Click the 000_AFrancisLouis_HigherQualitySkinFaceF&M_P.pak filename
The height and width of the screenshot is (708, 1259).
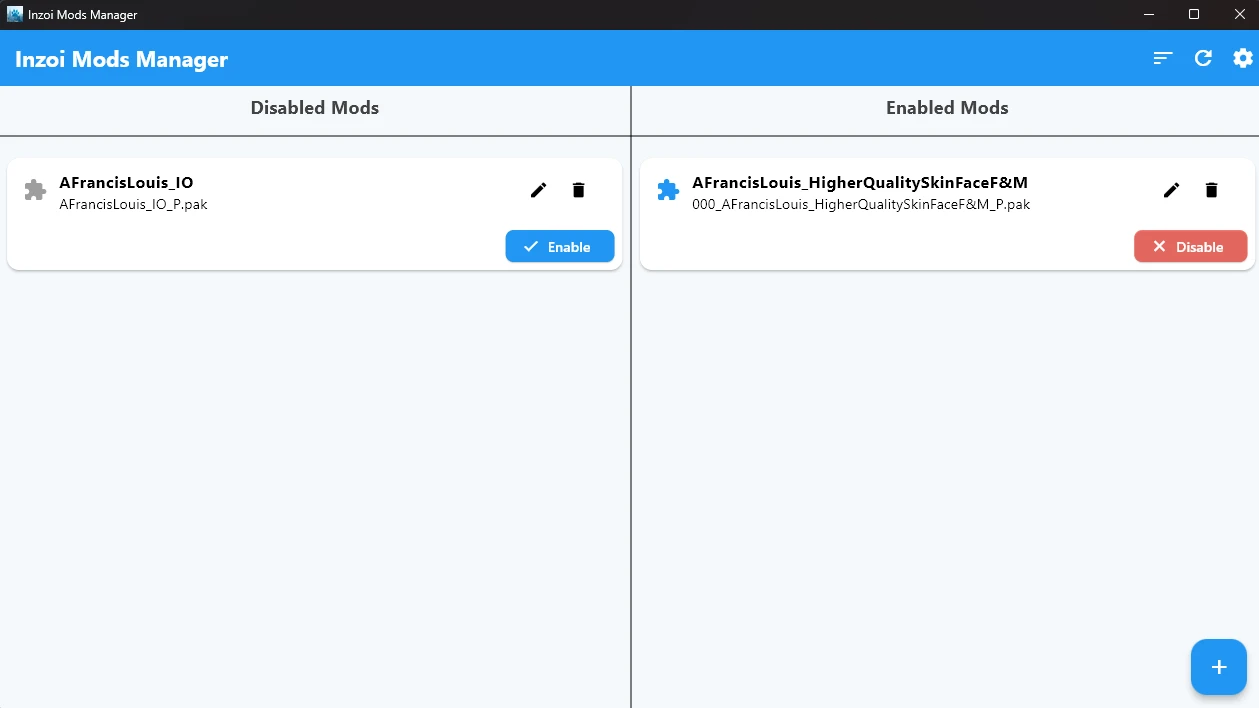click(860, 204)
